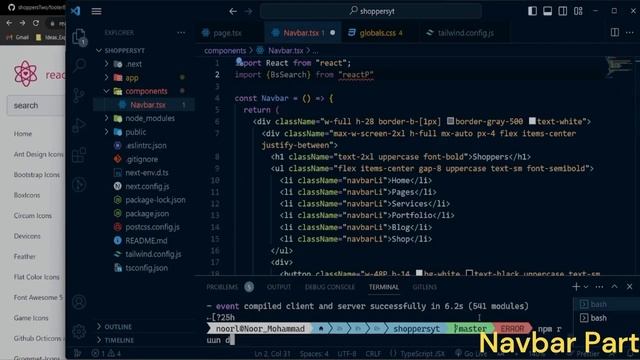Screen dimensions: 640x360
Task: Open the DEBUG CONSOLE panel tab
Action: pos(330,287)
